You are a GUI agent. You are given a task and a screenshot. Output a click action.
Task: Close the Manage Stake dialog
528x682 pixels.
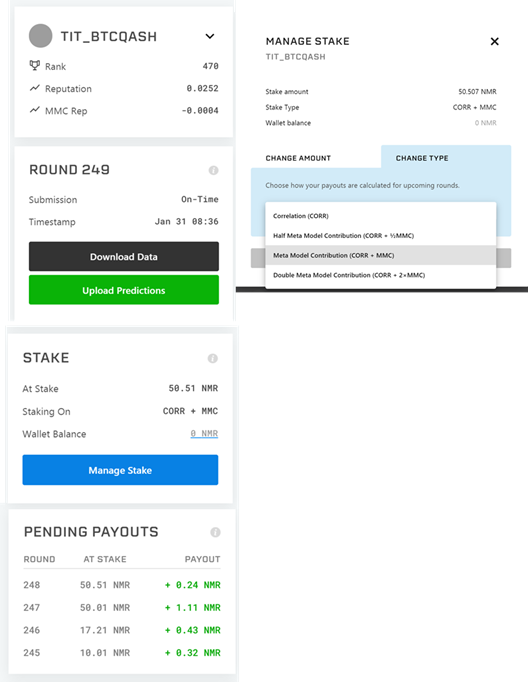pyautogui.click(x=495, y=41)
